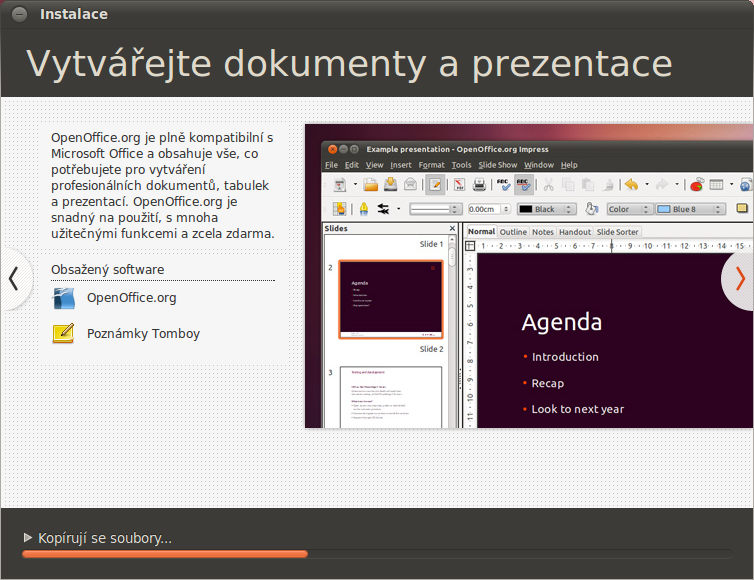
Task: Click the Poznámky Tomboy notes icon
Action: 63,333
